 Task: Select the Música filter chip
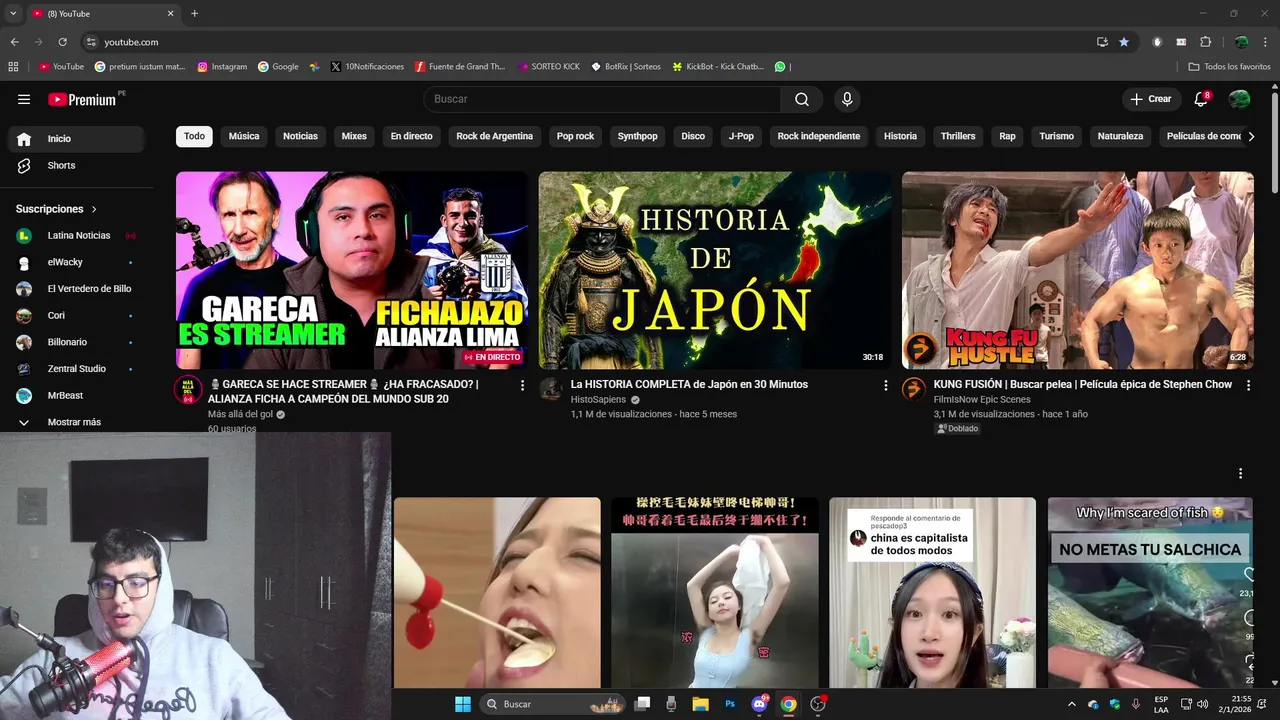click(x=244, y=136)
